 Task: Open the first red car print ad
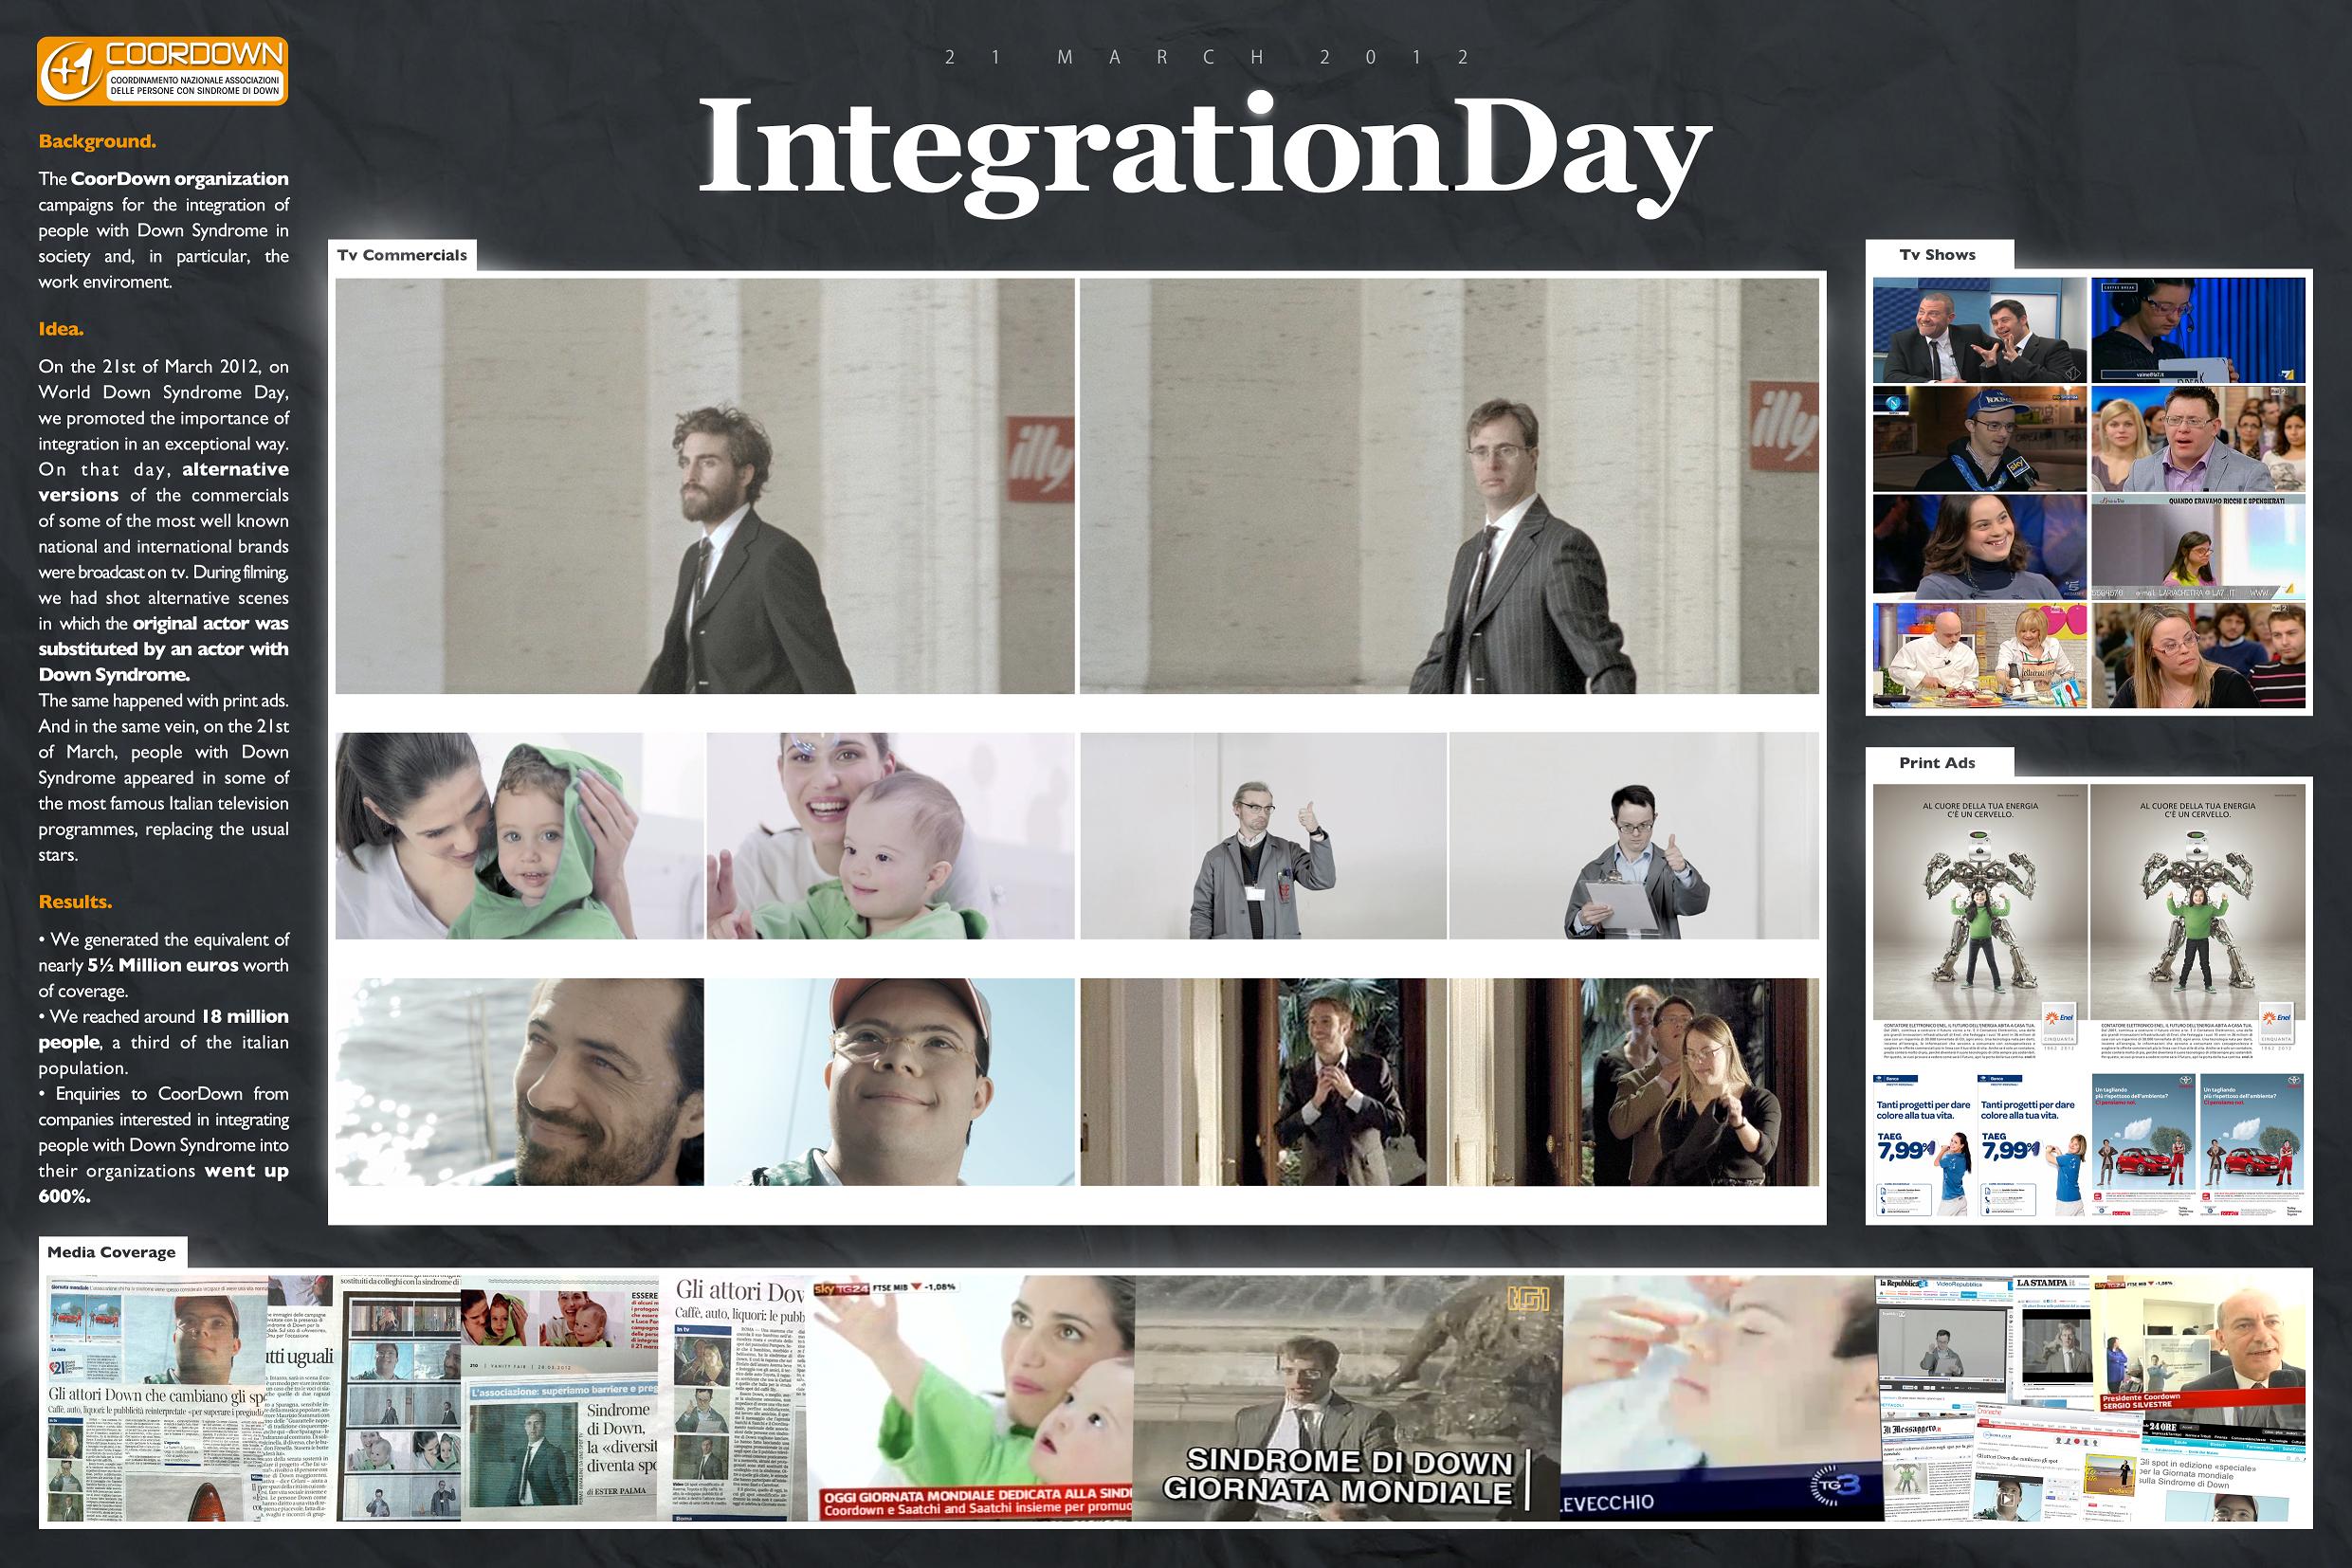tap(2144, 1146)
